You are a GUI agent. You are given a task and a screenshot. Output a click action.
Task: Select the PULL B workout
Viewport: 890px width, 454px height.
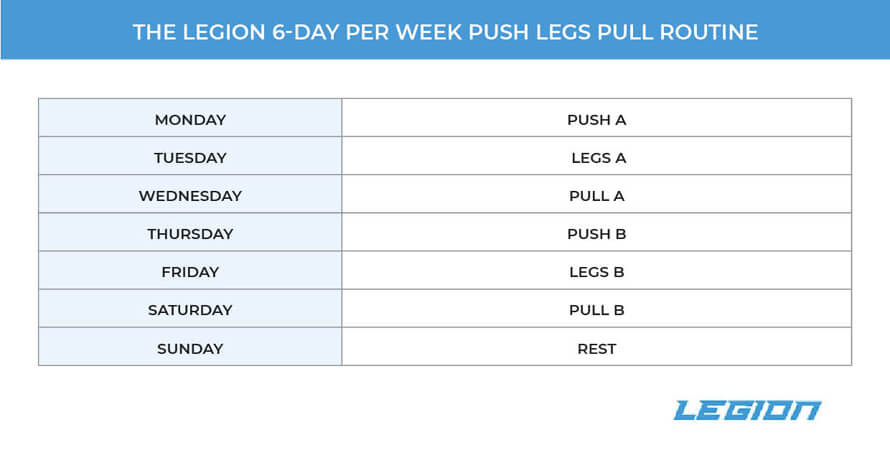596,310
